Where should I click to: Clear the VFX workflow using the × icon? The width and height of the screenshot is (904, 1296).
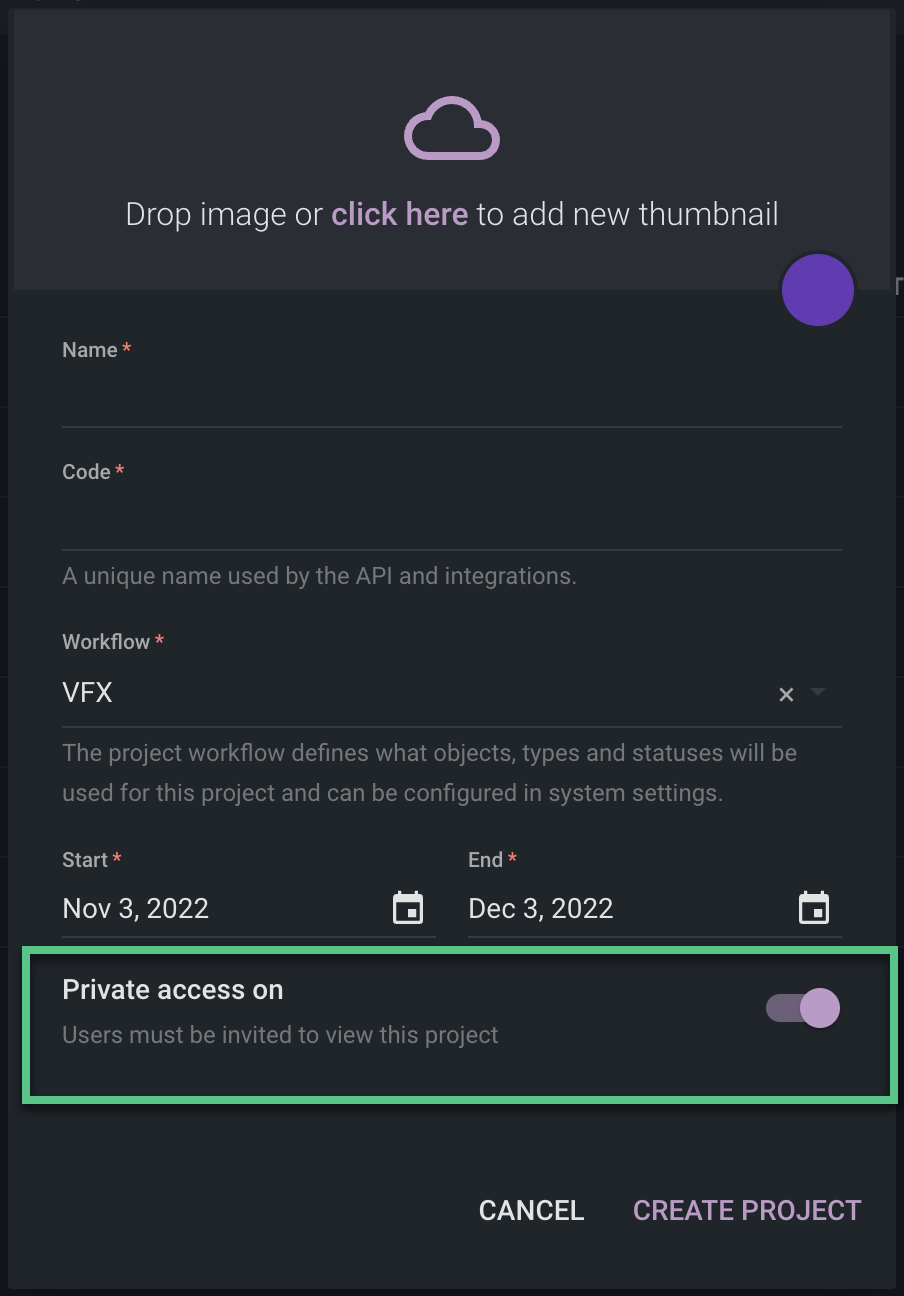[786, 693]
